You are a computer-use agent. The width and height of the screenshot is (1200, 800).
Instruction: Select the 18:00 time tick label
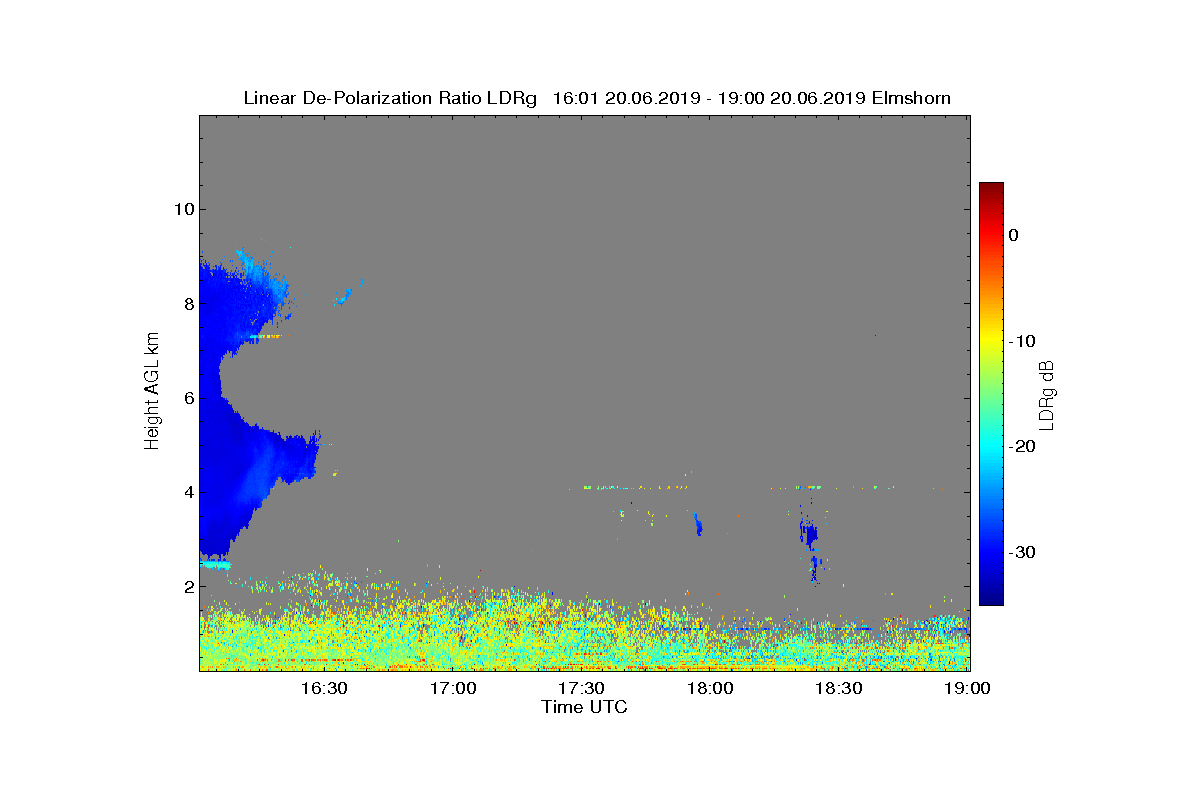point(710,688)
